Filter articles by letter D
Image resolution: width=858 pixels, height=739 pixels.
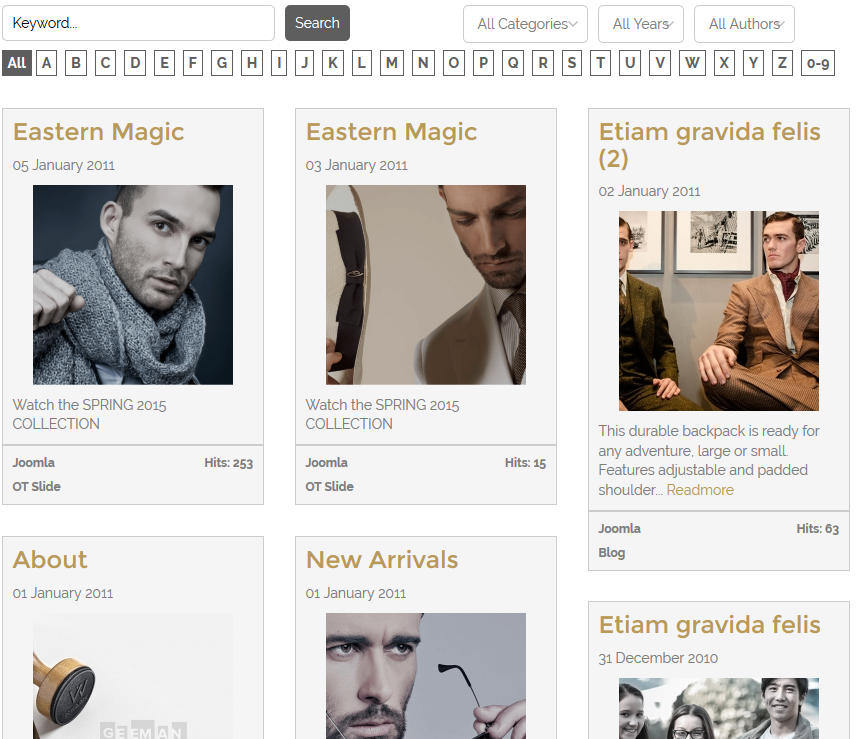[x=135, y=63]
